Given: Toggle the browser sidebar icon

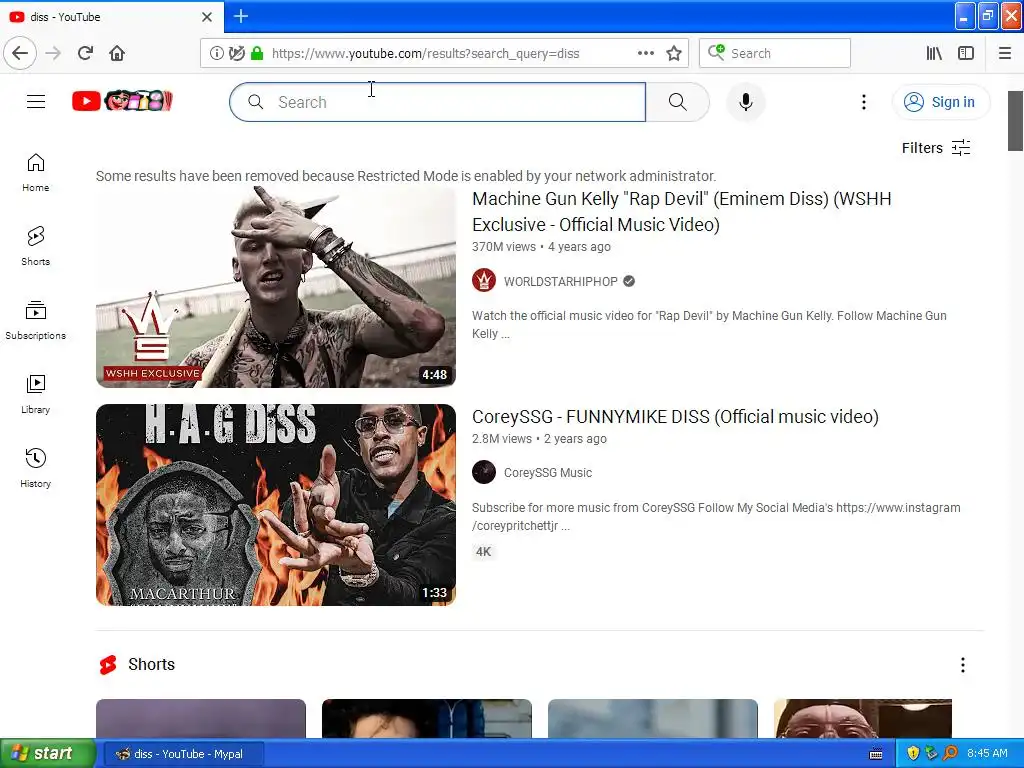Looking at the screenshot, I should pos(966,54).
